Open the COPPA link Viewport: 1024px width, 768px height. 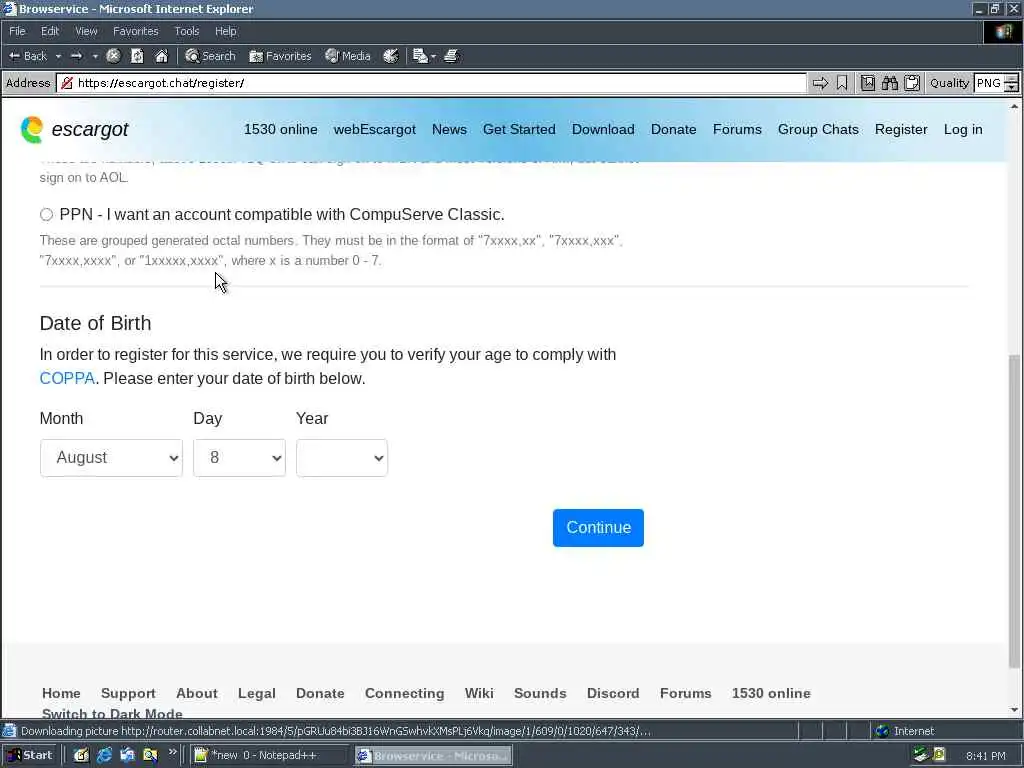[67, 379]
